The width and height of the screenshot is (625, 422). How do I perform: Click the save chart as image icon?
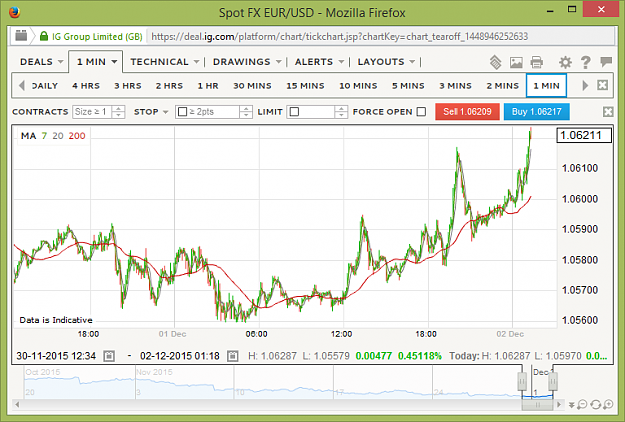[x=516, y=62]
